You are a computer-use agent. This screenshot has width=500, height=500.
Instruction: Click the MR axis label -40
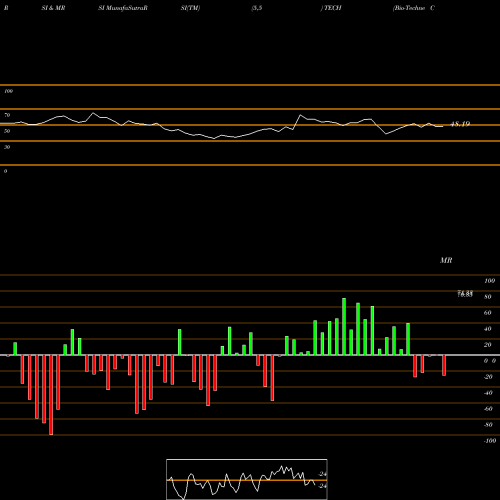488,393
